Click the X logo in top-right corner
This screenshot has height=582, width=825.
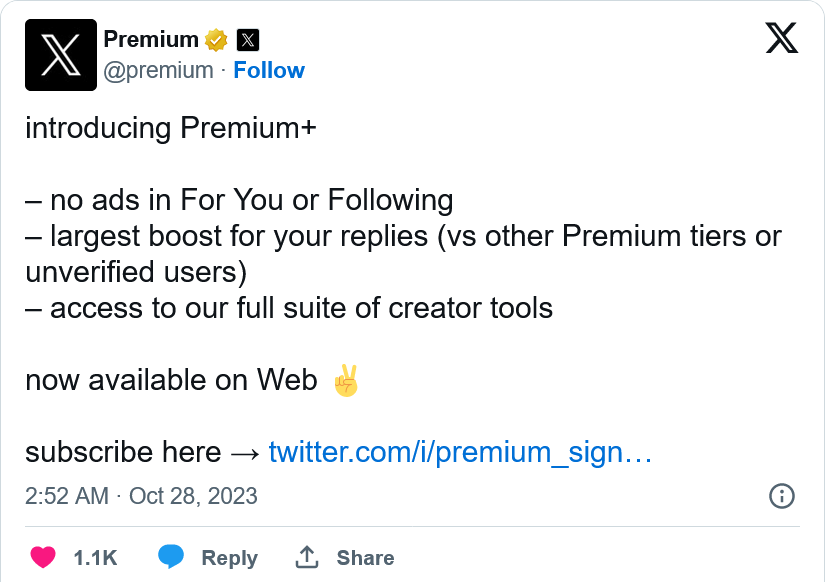coord(781,39)
